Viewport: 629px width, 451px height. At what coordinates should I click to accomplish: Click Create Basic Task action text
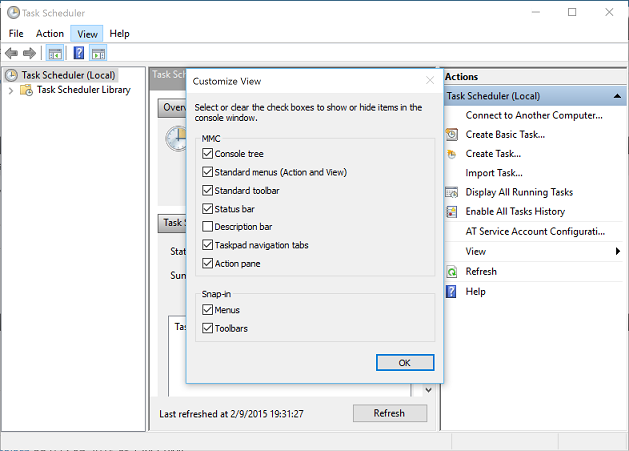click(x=505, y=134)
